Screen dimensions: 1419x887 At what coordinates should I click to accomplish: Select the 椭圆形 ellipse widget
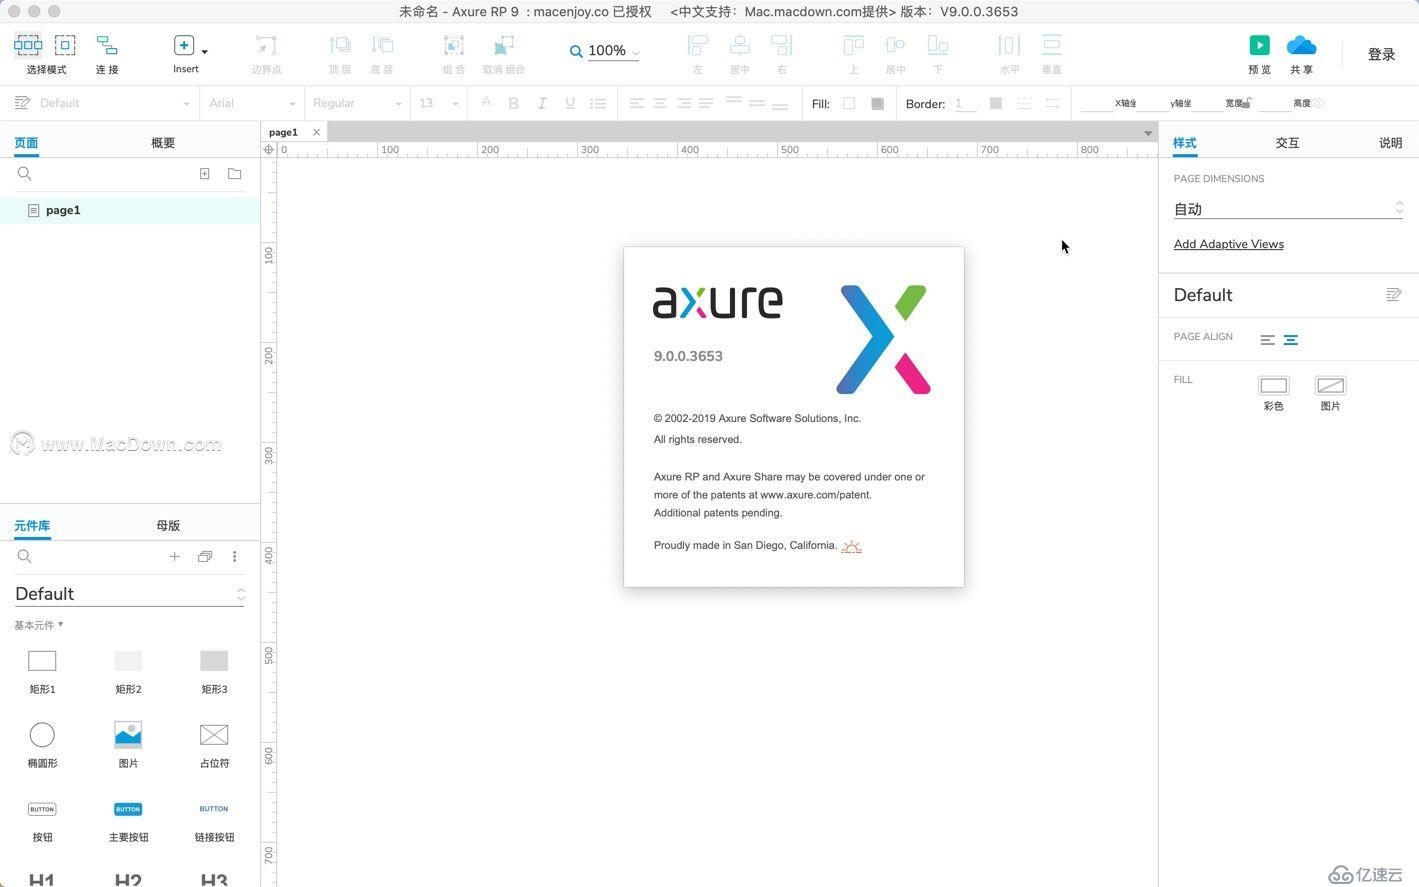[42, 745]
